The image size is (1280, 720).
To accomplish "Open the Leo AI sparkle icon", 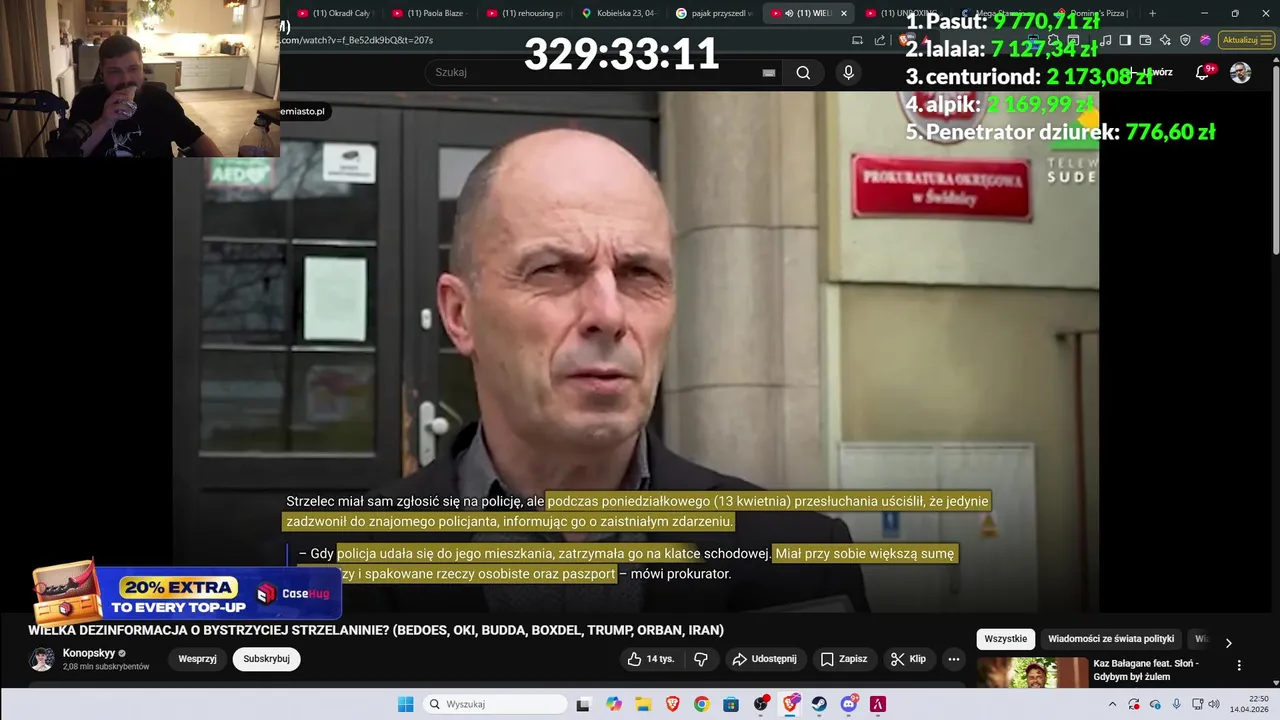I will (x=1165, y=40).
